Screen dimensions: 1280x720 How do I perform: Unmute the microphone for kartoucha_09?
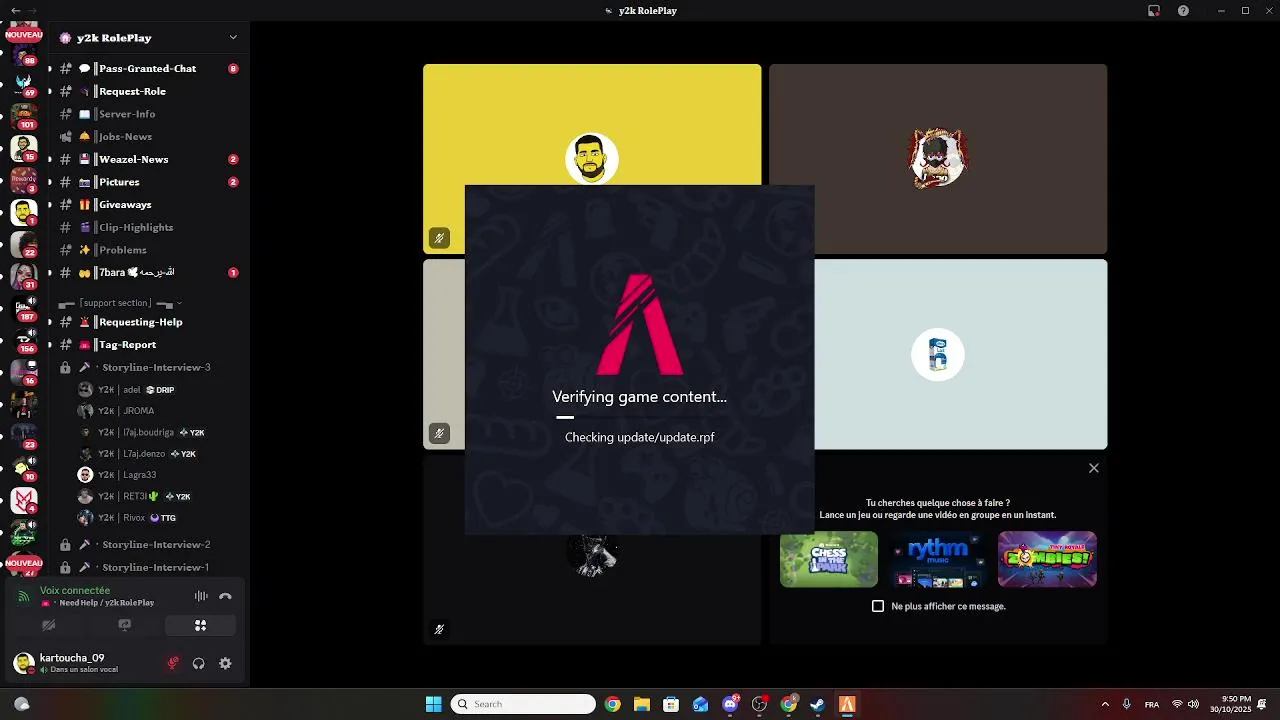pyautogui.click(x=172, y=663)
